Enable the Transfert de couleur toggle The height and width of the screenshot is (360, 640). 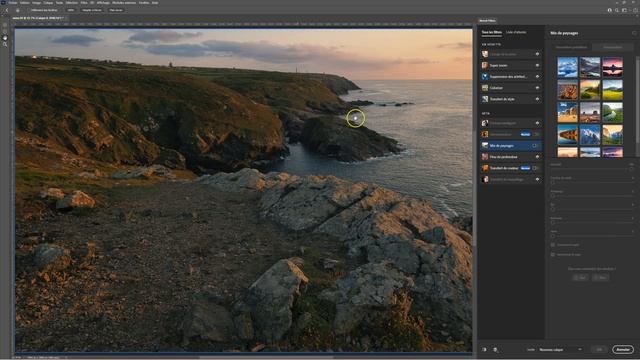click(536, 168)
